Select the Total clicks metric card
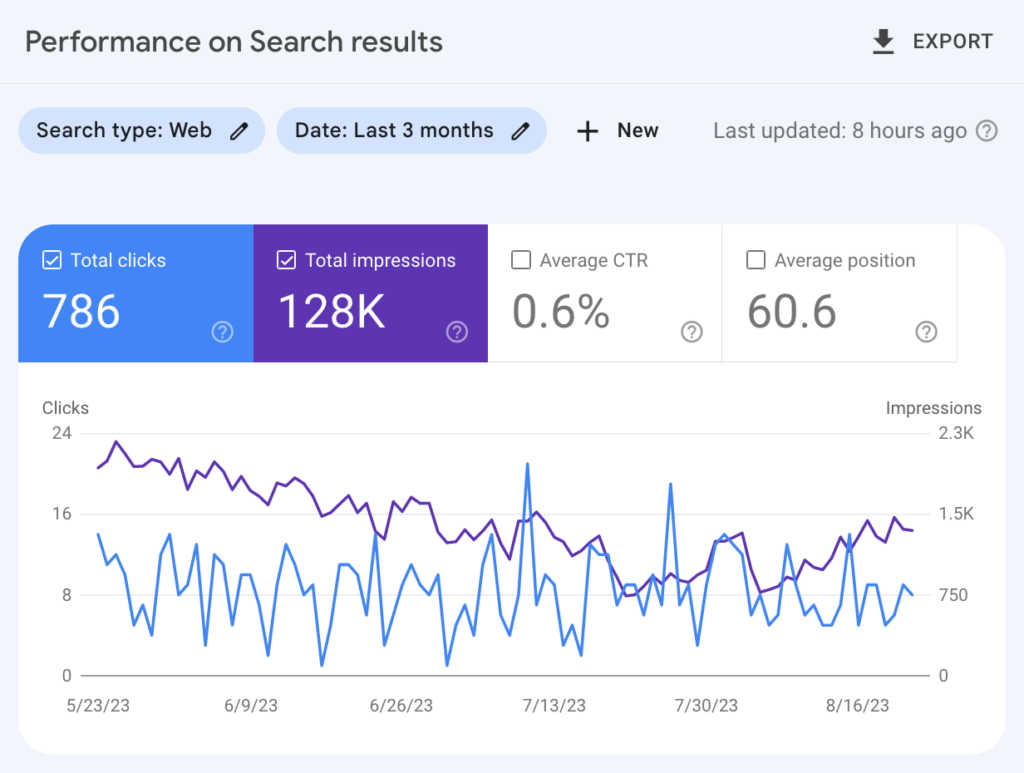This screenshot has height=773, width=1024. click(x=135, y=292)
